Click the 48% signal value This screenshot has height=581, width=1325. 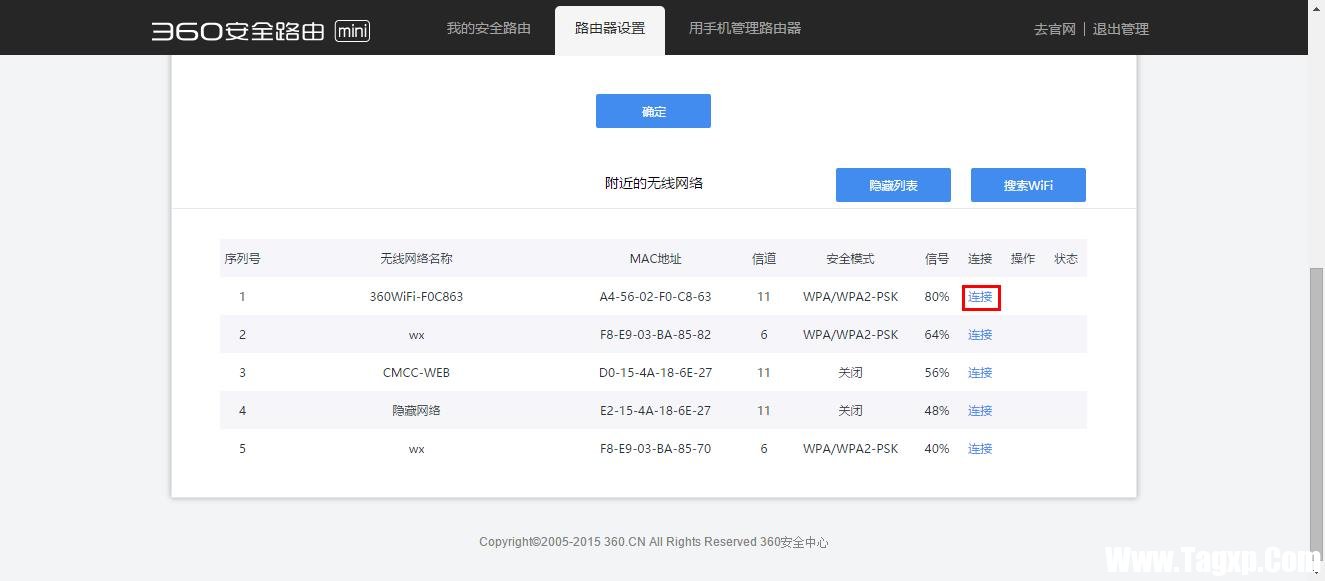point(937,411)
